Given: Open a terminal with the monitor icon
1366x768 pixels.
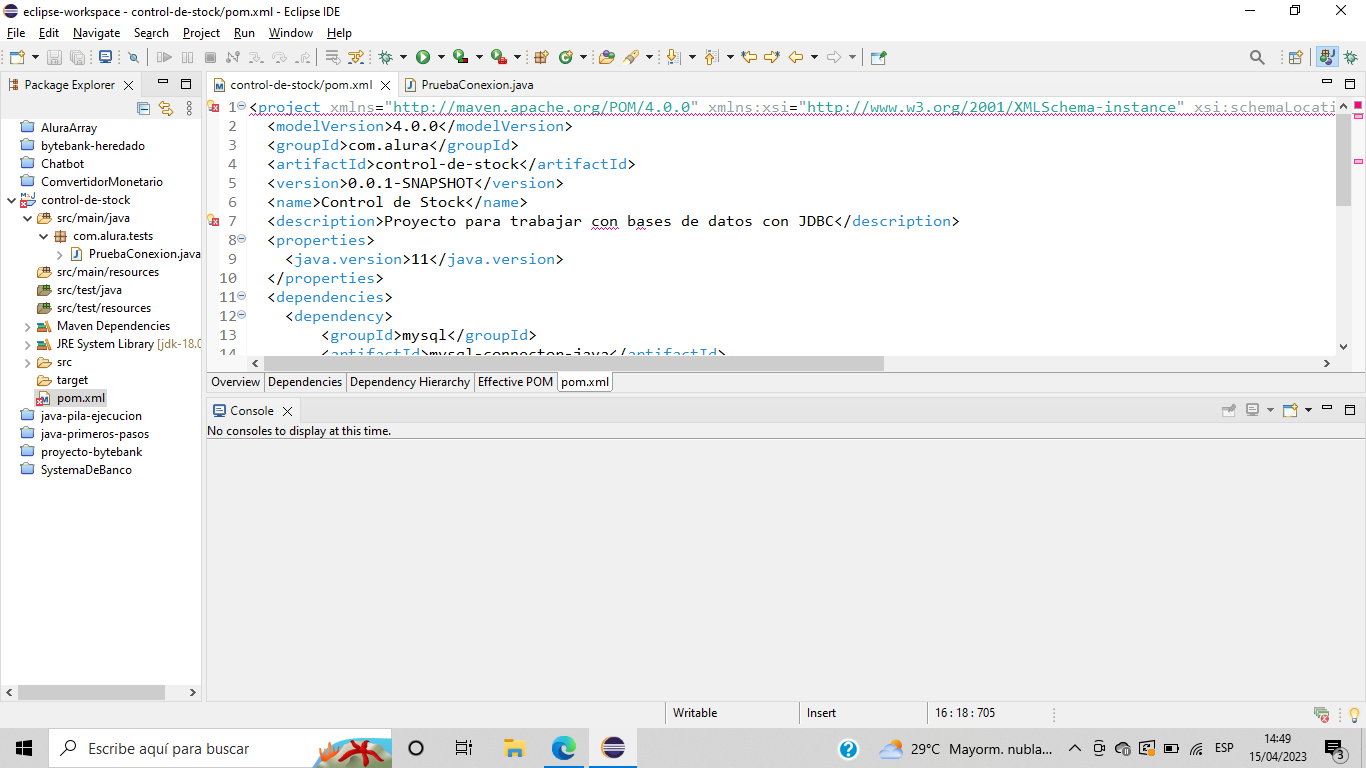Looking at the screenshot, I should [x=105, y=58].
